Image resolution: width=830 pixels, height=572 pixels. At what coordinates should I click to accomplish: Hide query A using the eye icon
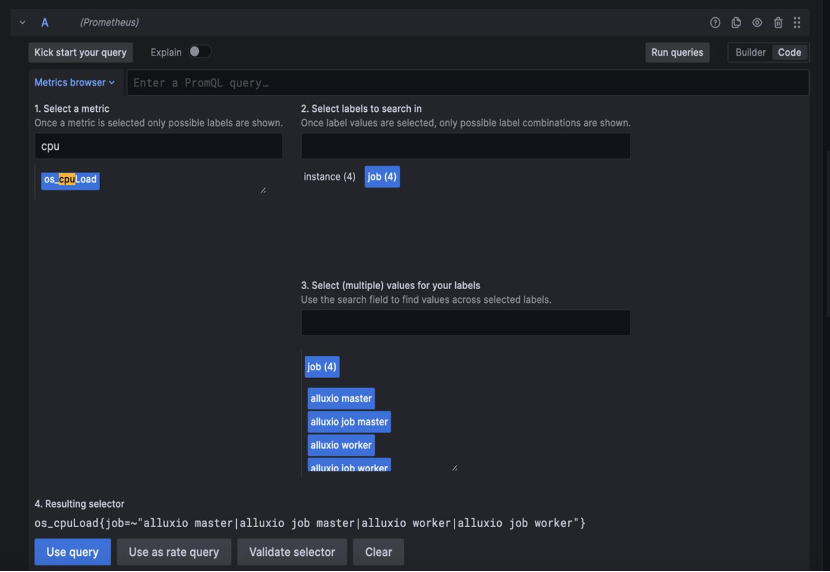click(x=757, y=22)
